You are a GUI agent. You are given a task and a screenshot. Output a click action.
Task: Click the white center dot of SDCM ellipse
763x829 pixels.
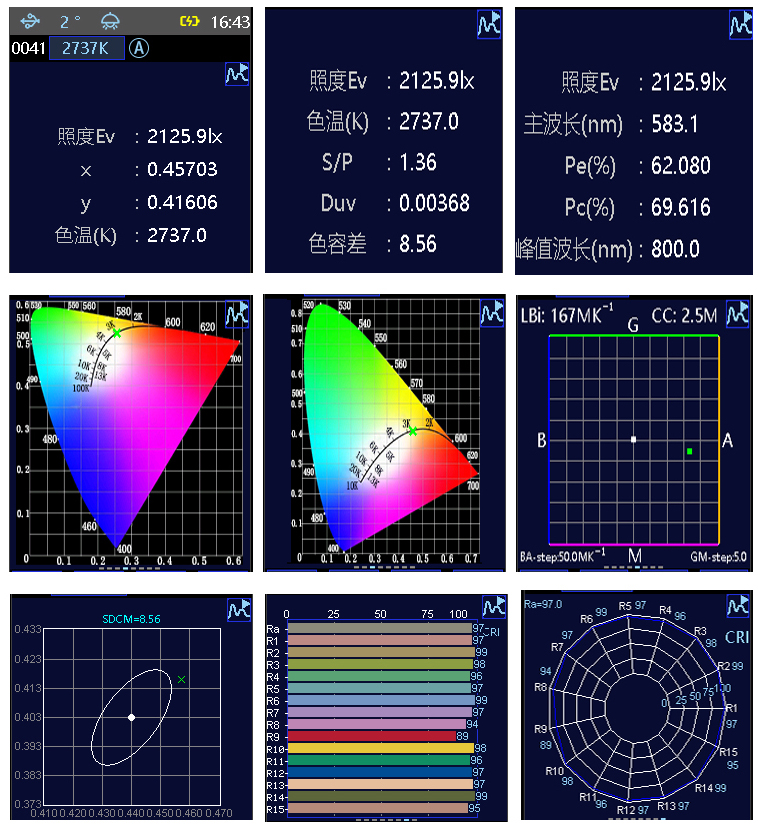(x=131, y=717)
